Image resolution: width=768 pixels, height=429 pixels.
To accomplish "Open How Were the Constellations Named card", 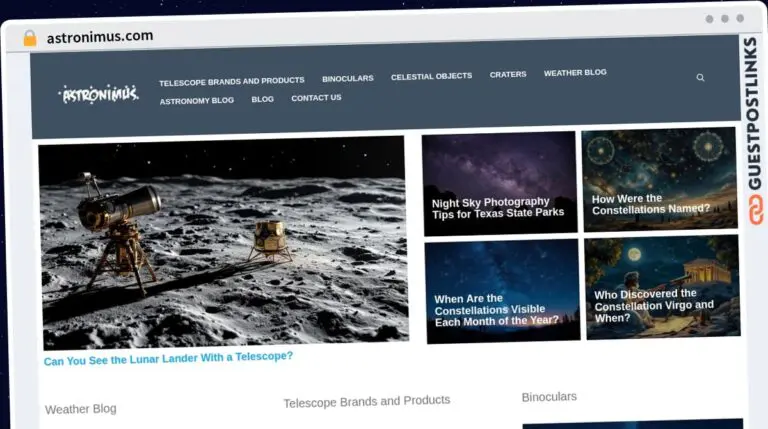I will point(659,179).
